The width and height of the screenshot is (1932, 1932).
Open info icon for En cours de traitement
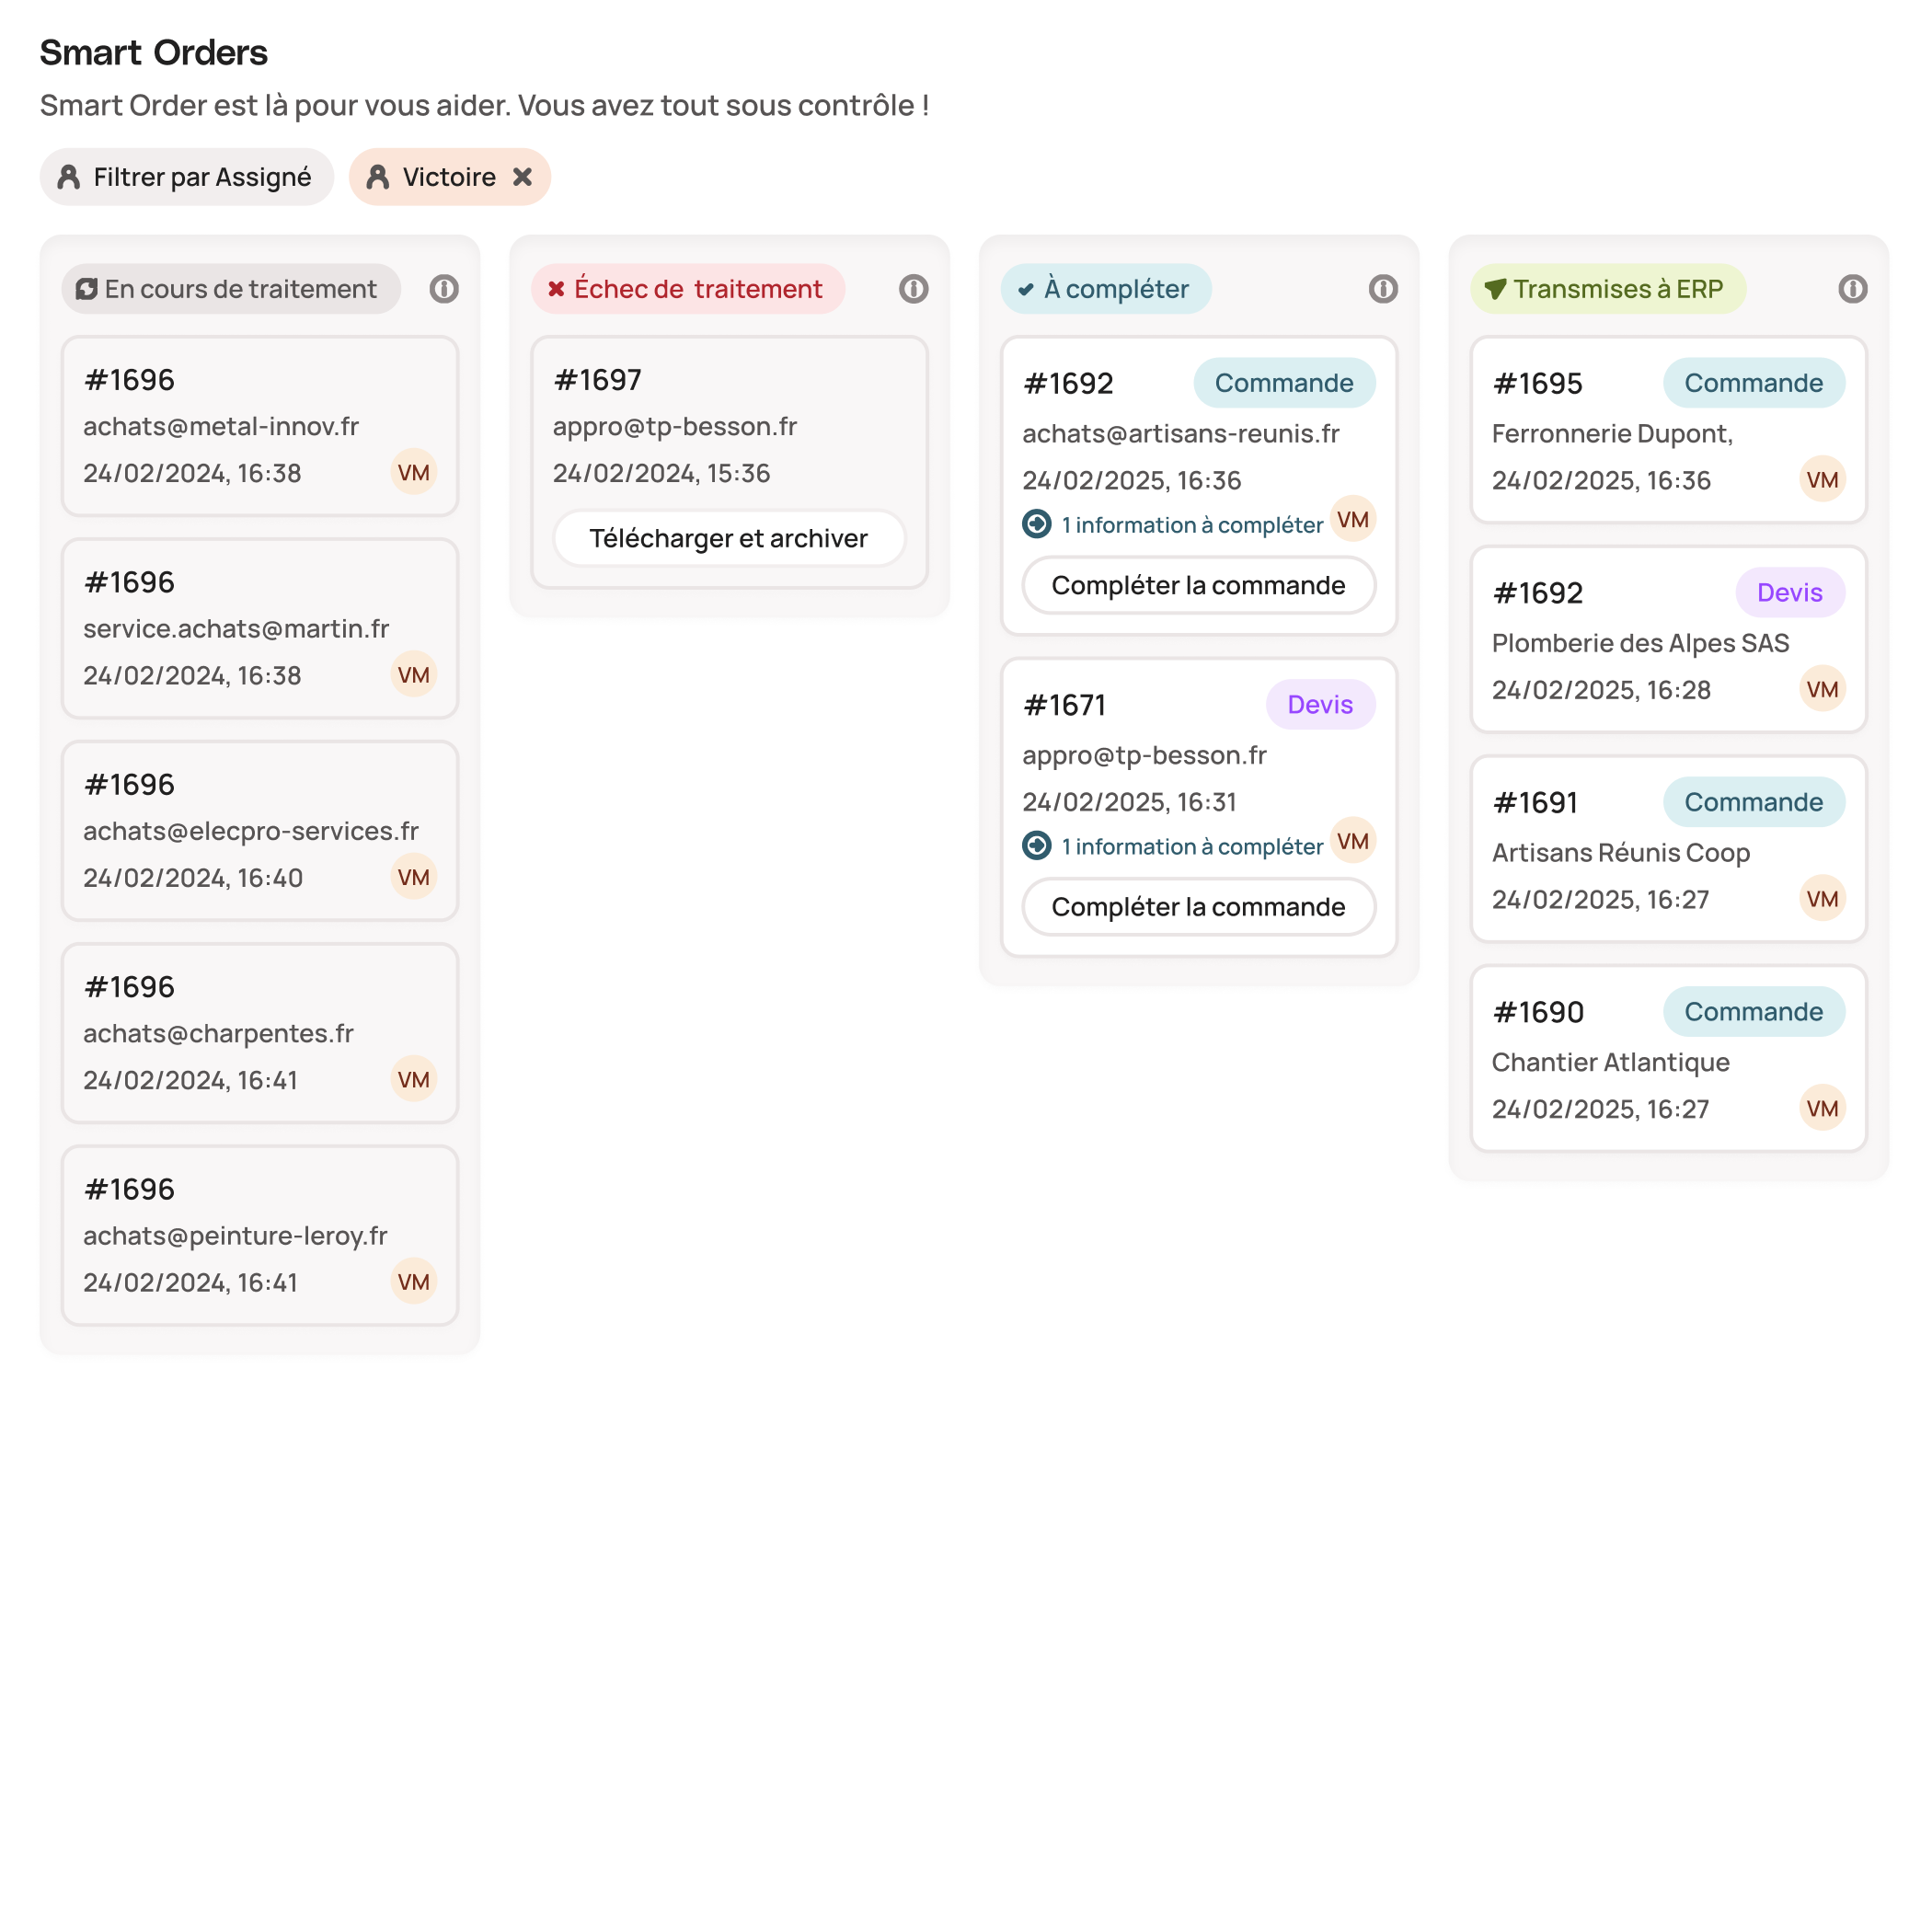pos(444,289)
